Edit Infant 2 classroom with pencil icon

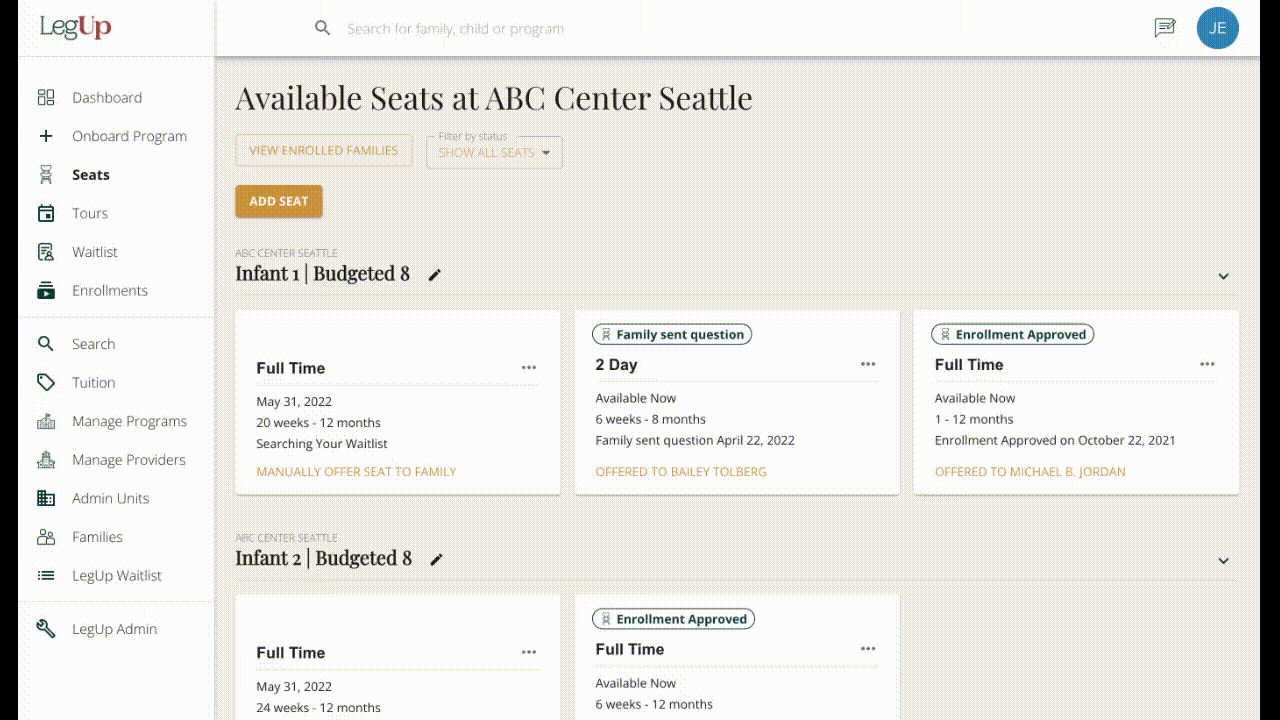[x=436, y=560]
